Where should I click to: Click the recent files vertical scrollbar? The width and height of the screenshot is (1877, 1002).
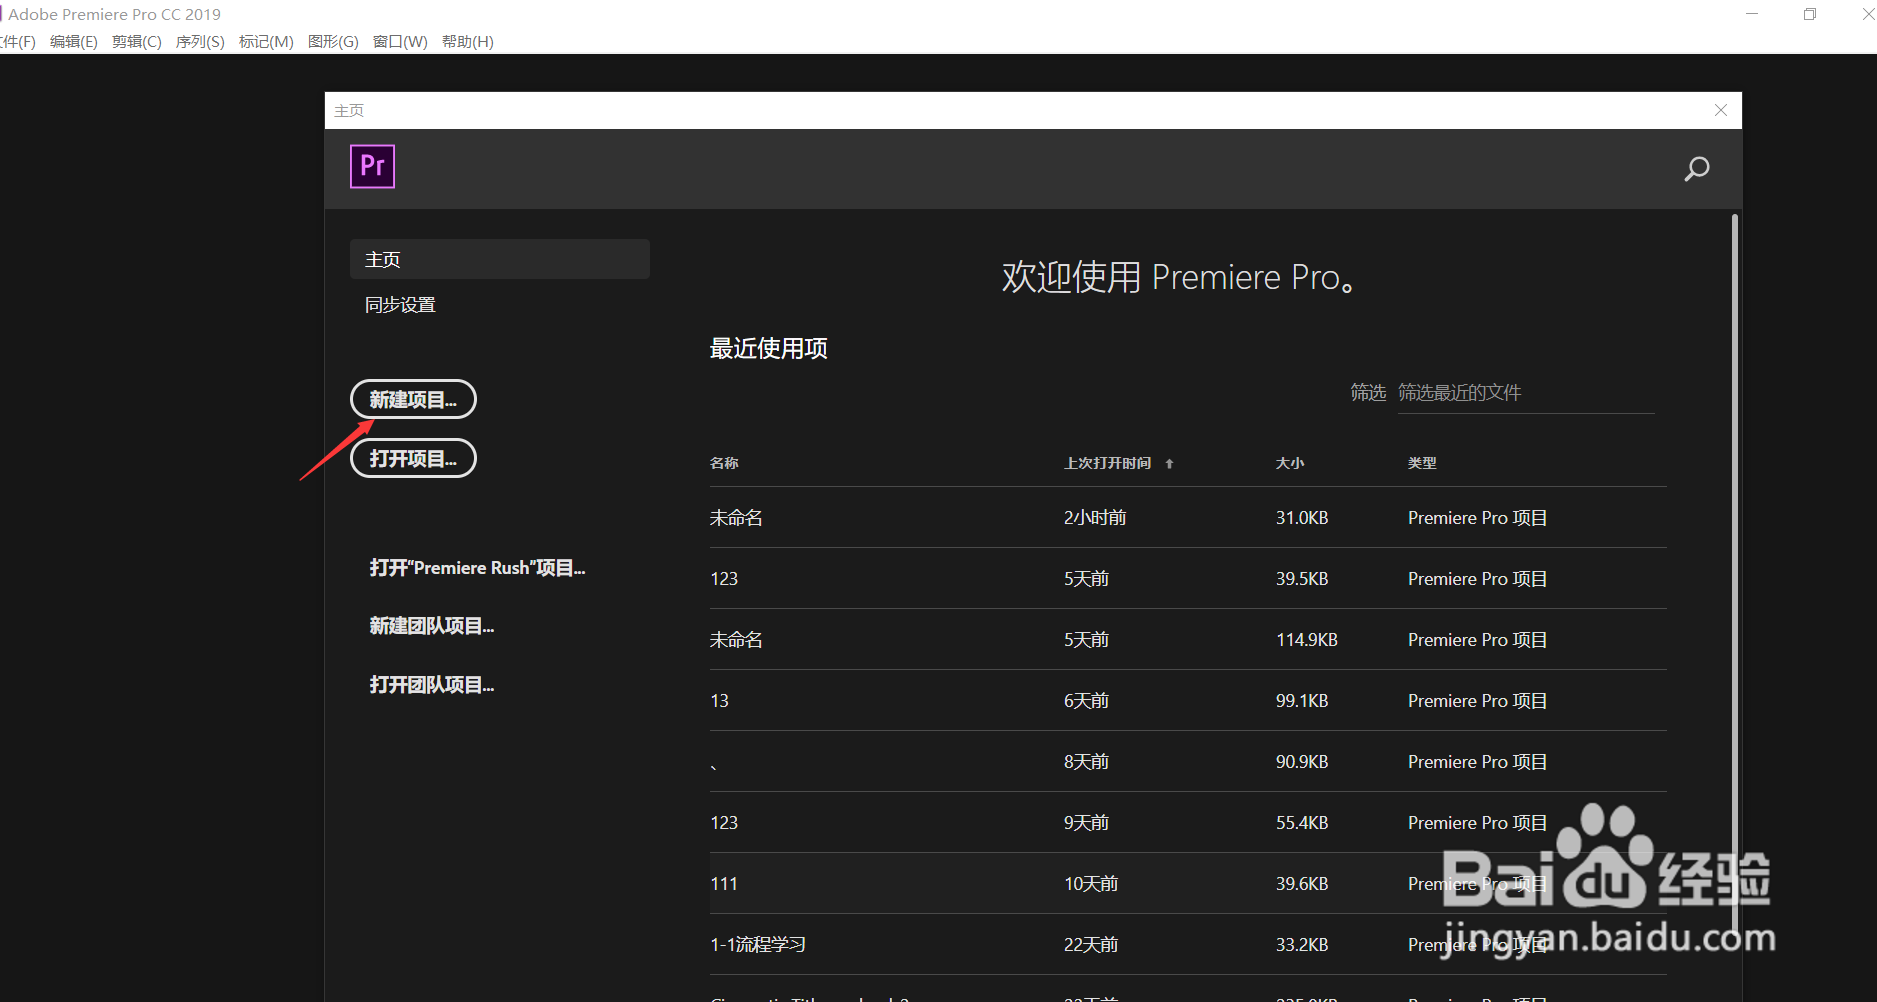(x=1735, y=575)
